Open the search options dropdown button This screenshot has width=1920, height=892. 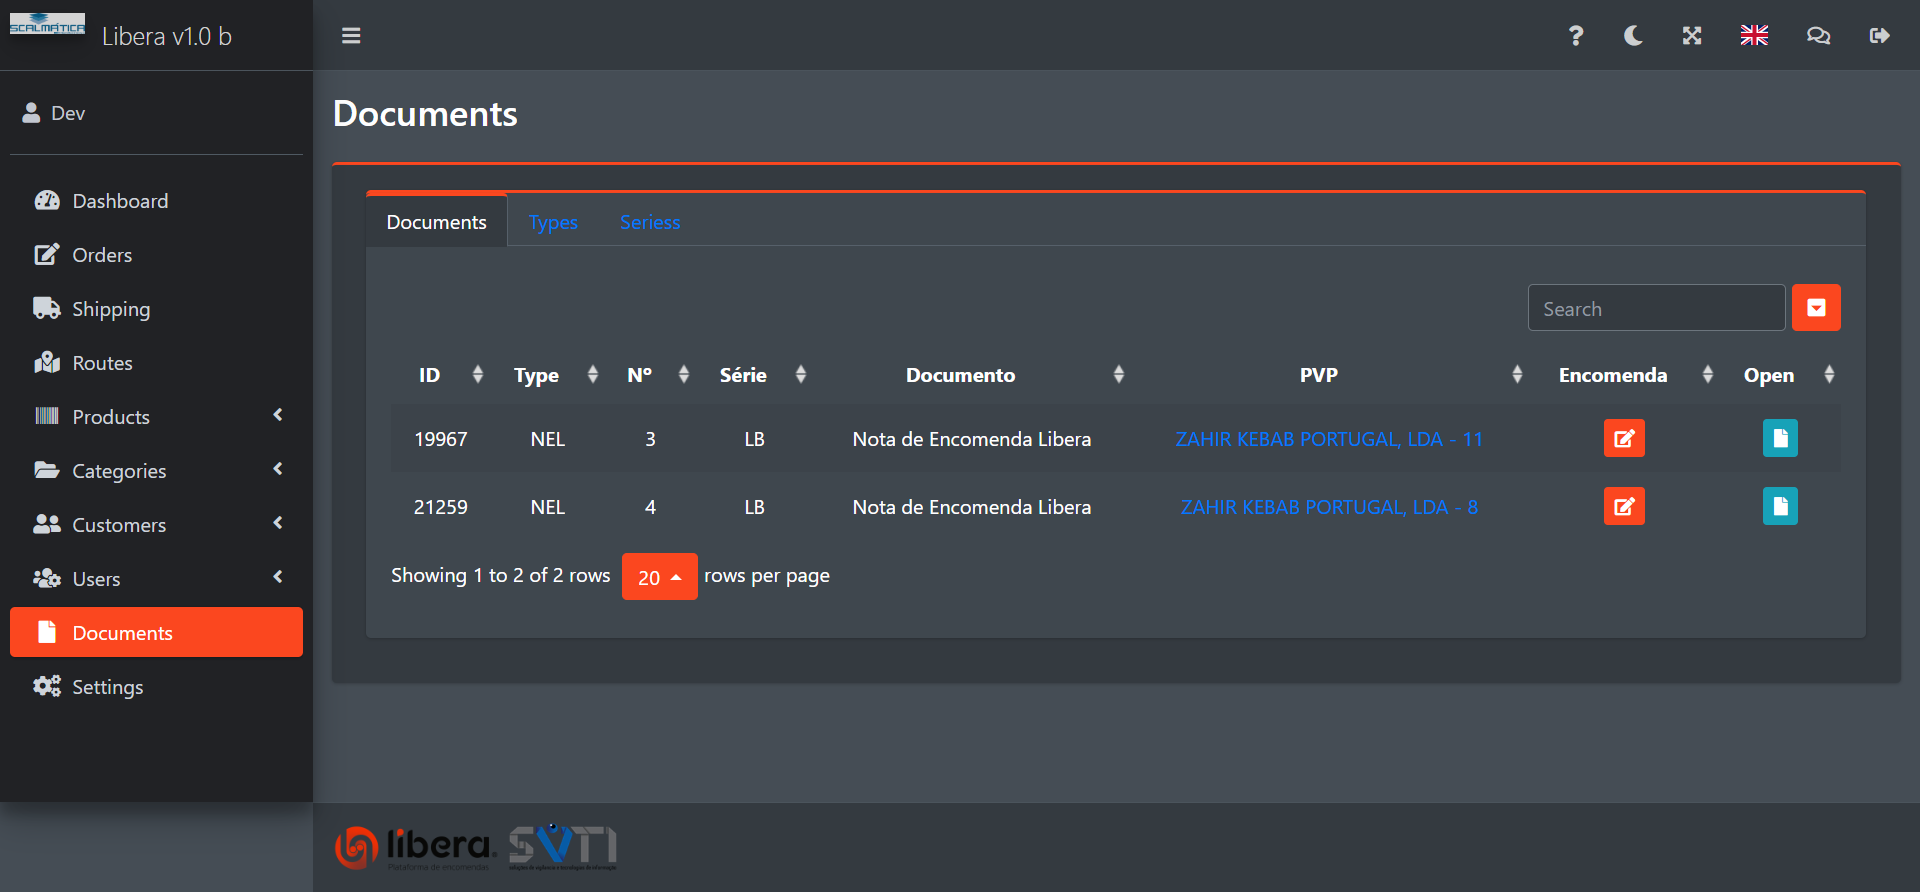point(1816,308)
